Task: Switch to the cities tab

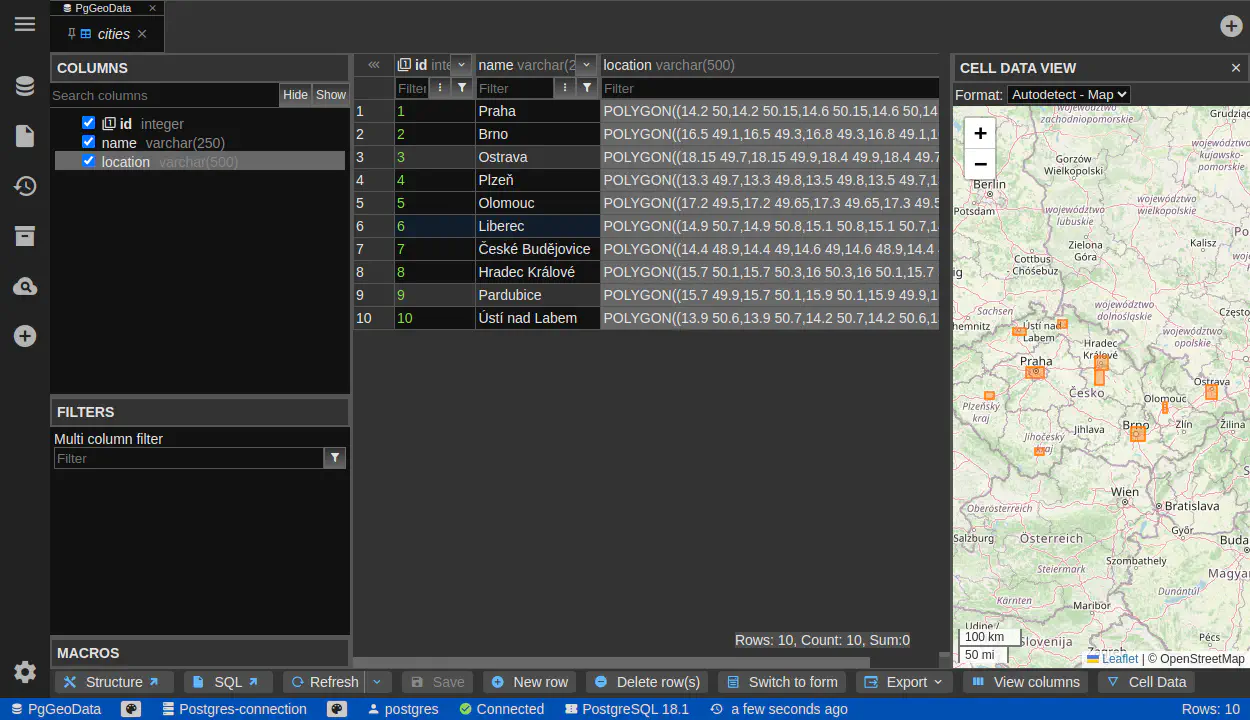Action: [113, 34]
